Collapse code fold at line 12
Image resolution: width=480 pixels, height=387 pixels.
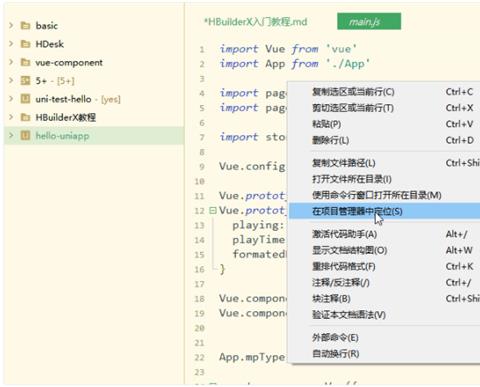pyautogui.click(x=213, y=211)
